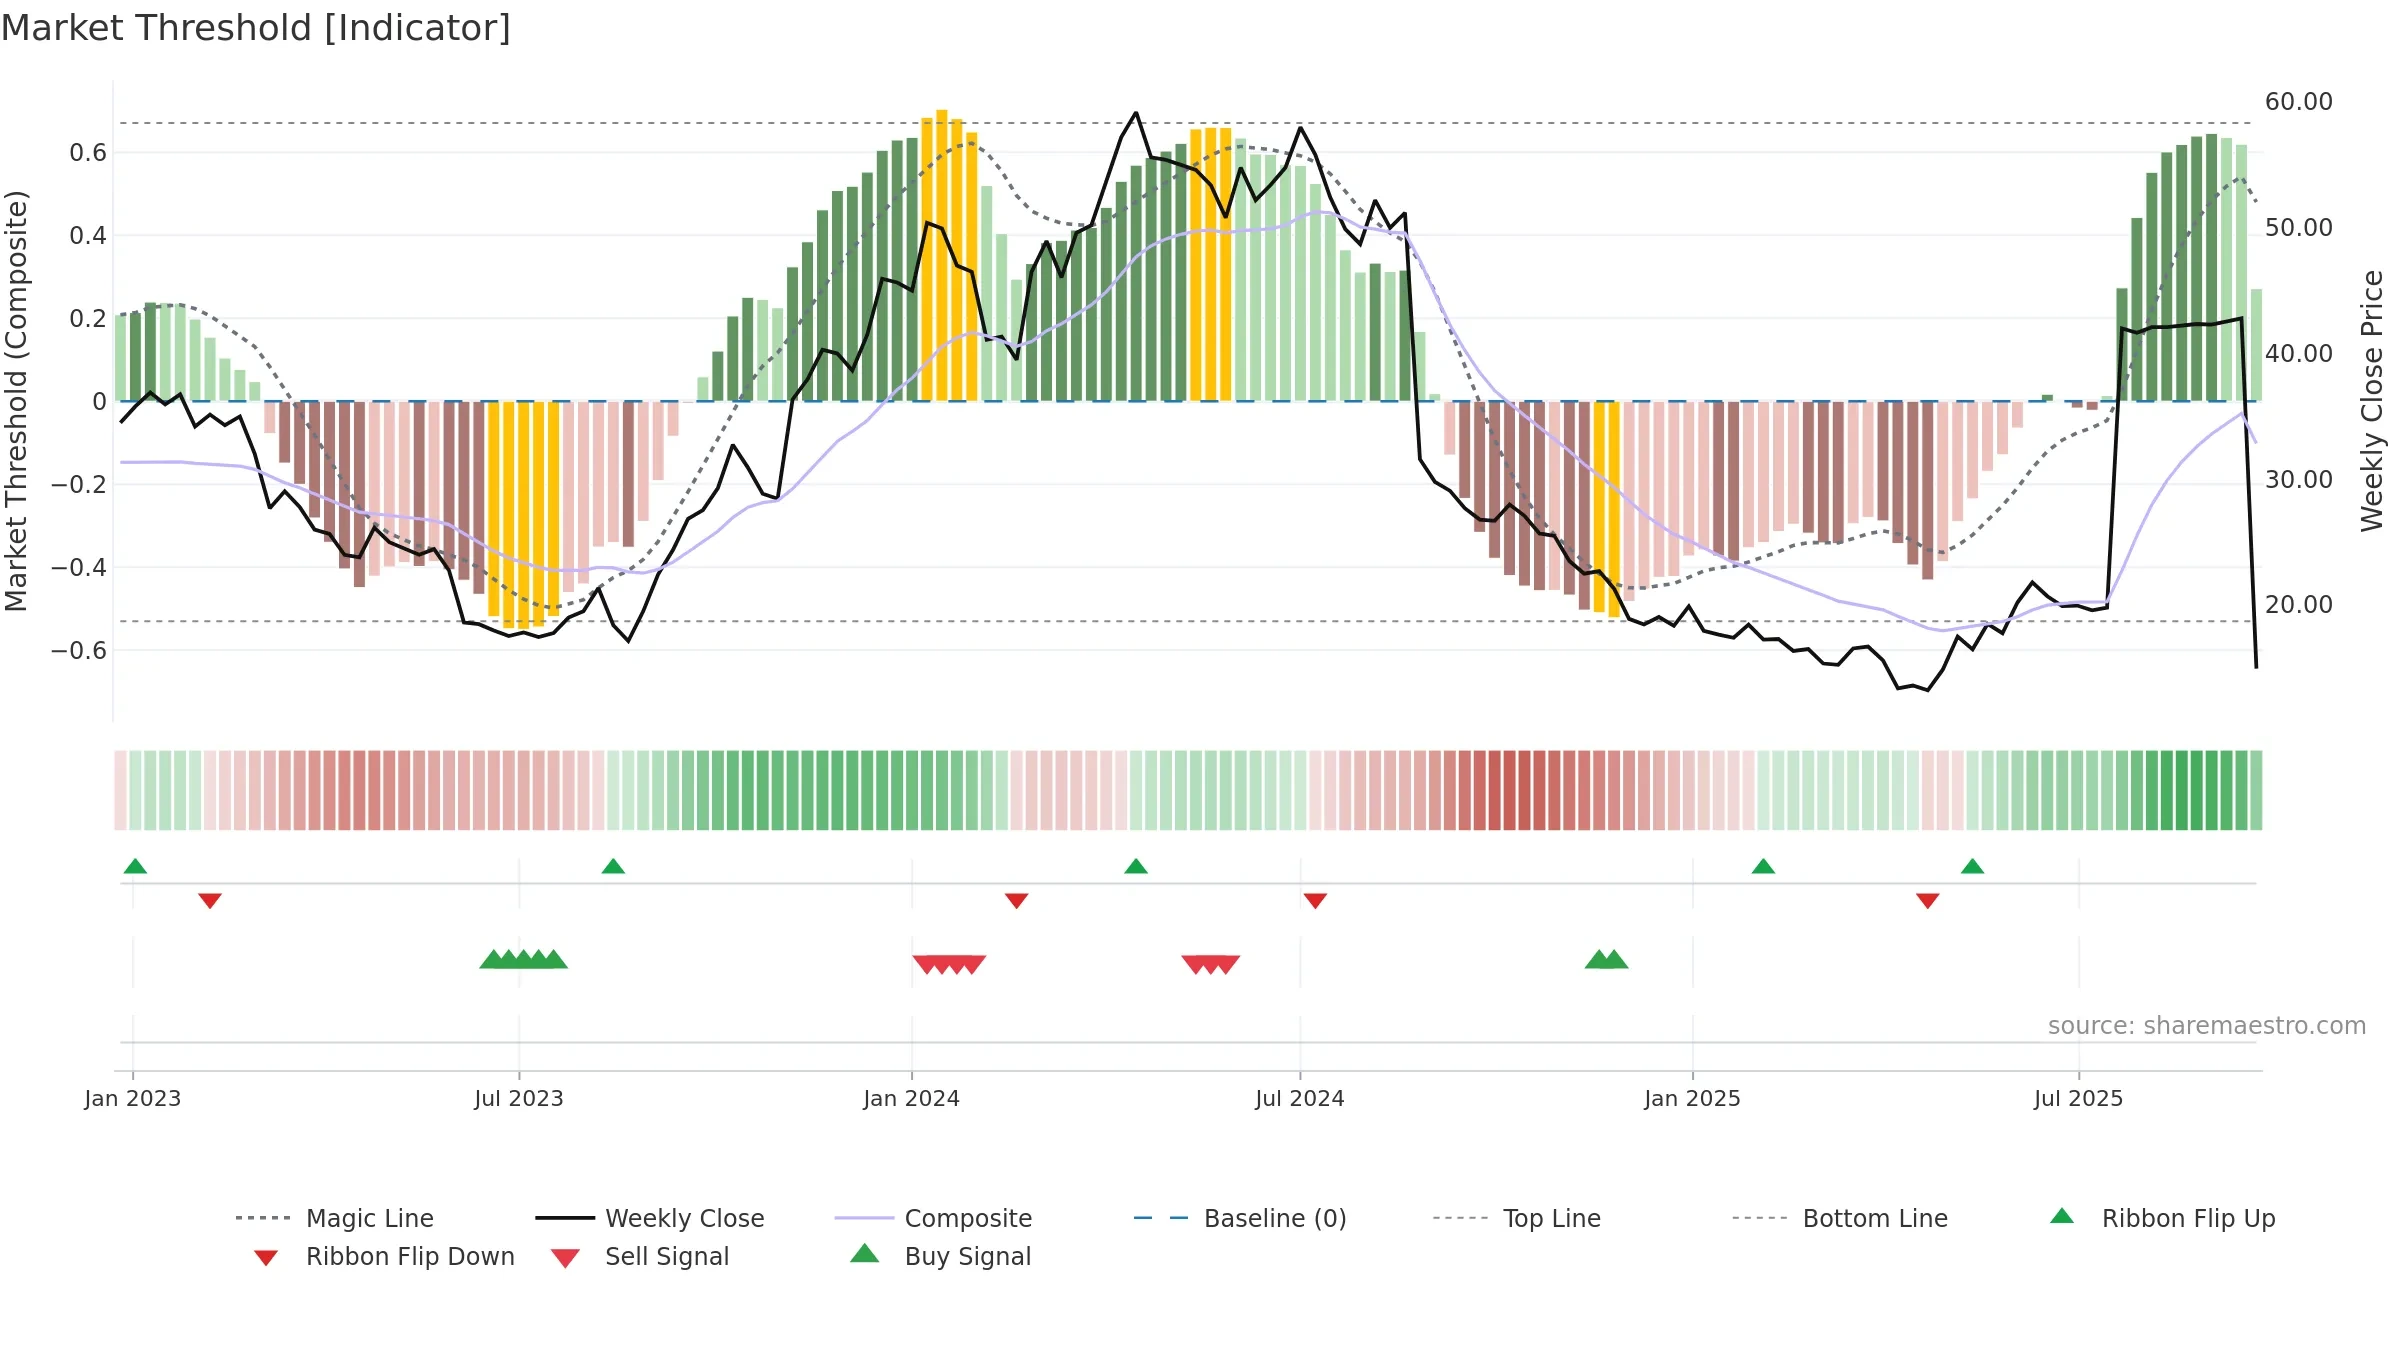Image resolution: width=2400 pixels, height=1350 pixels.
Task: Click the yellow negative bars near Jul 2023
Action: [524, 515]
